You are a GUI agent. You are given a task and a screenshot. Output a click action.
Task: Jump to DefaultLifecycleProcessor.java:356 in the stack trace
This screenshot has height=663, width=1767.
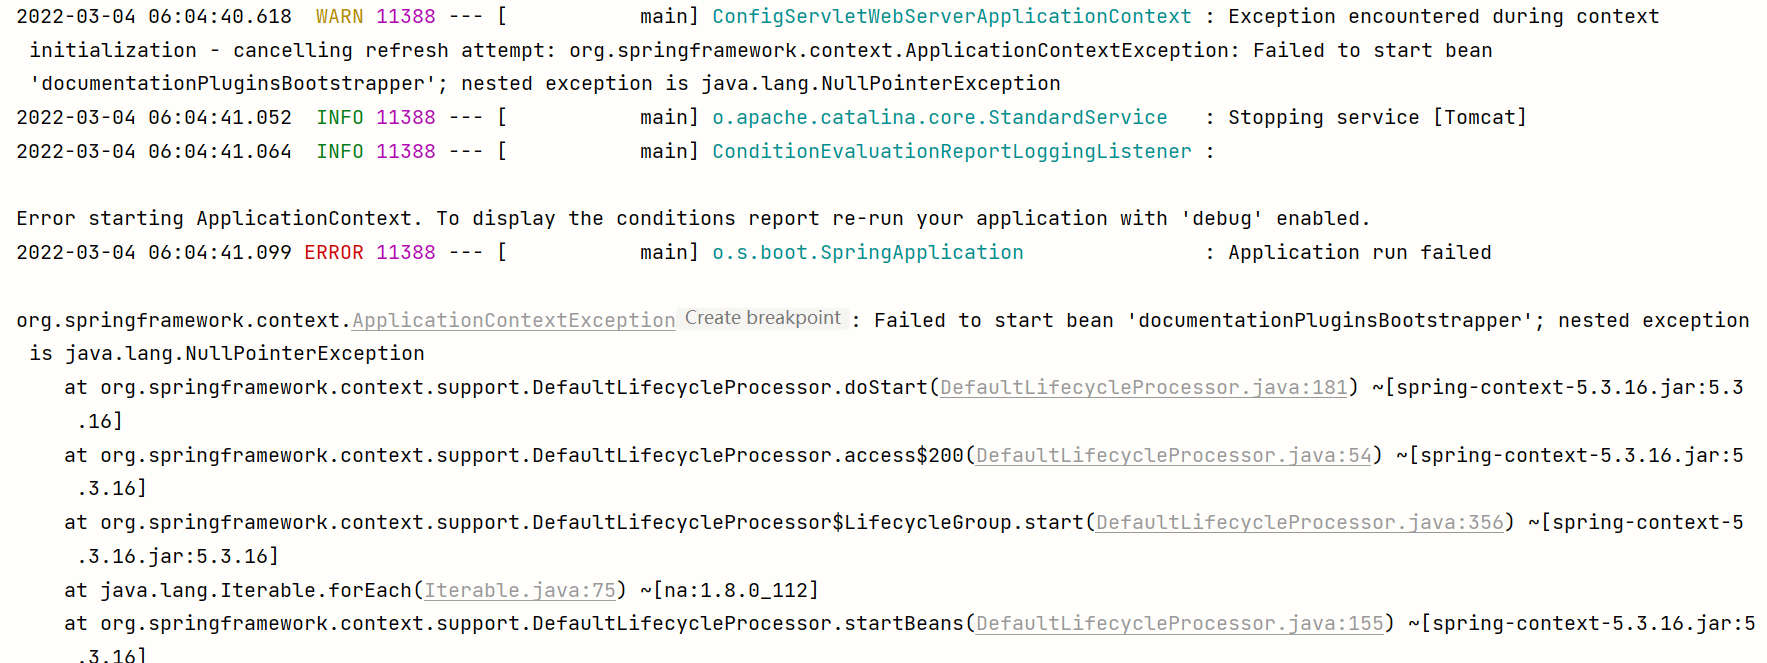(x=1299, y=522)
